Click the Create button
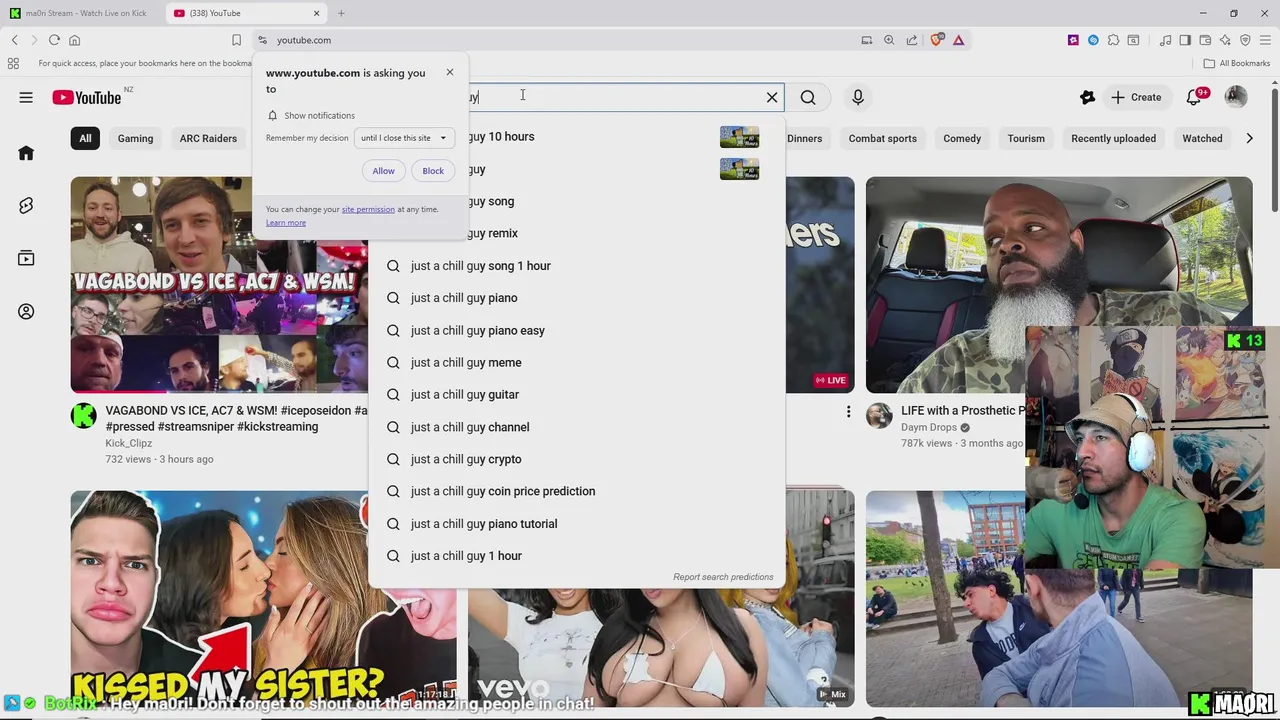This screenshot has height=720, width=1280. point(1135,97)
